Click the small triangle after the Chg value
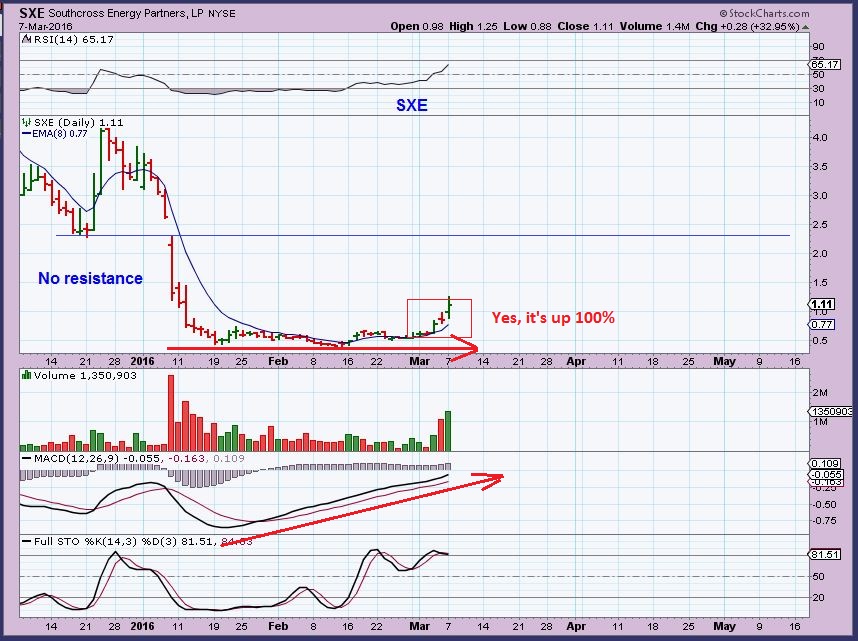 coord(805,27)
